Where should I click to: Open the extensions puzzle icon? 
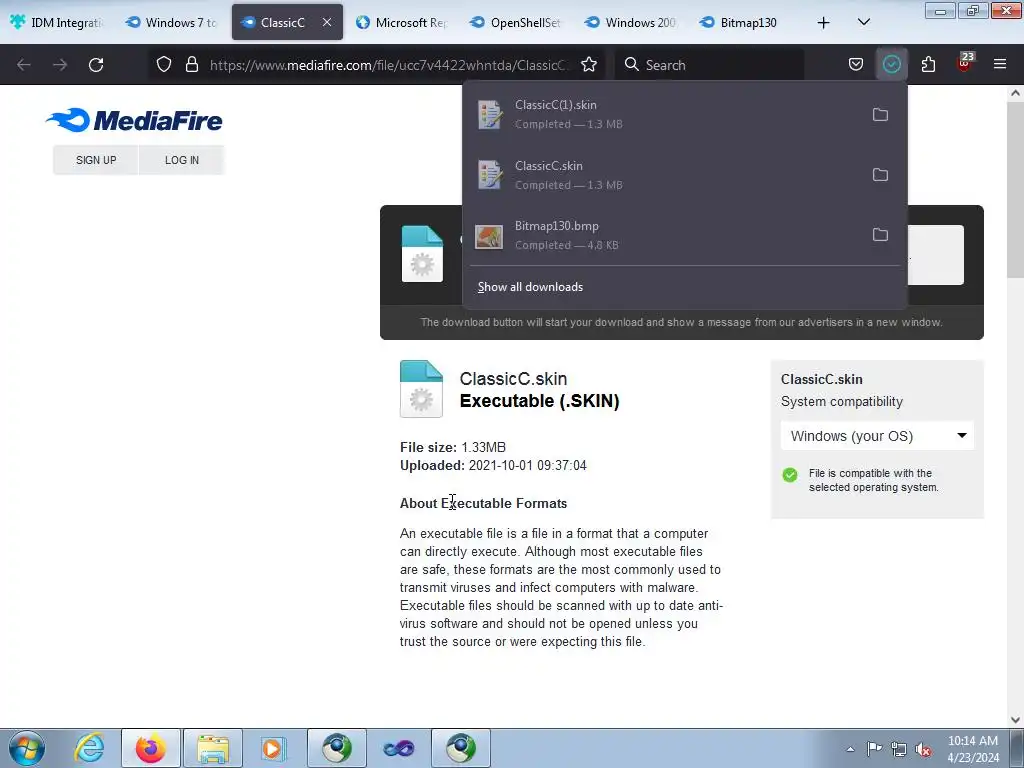928,65
